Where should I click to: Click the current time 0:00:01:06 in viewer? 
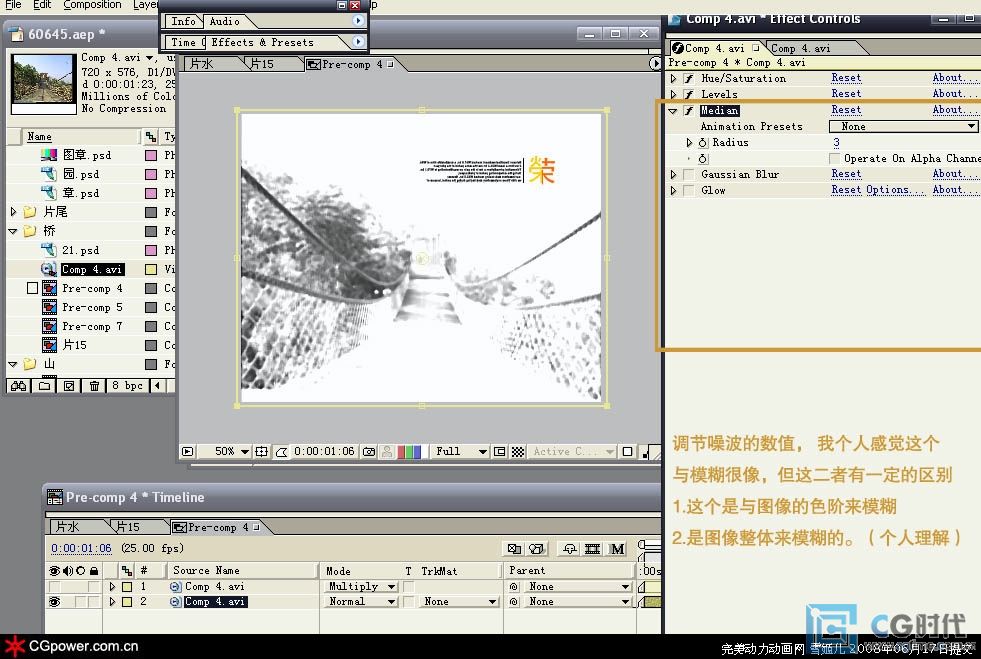pyautogui.click(x=324, y=451)
